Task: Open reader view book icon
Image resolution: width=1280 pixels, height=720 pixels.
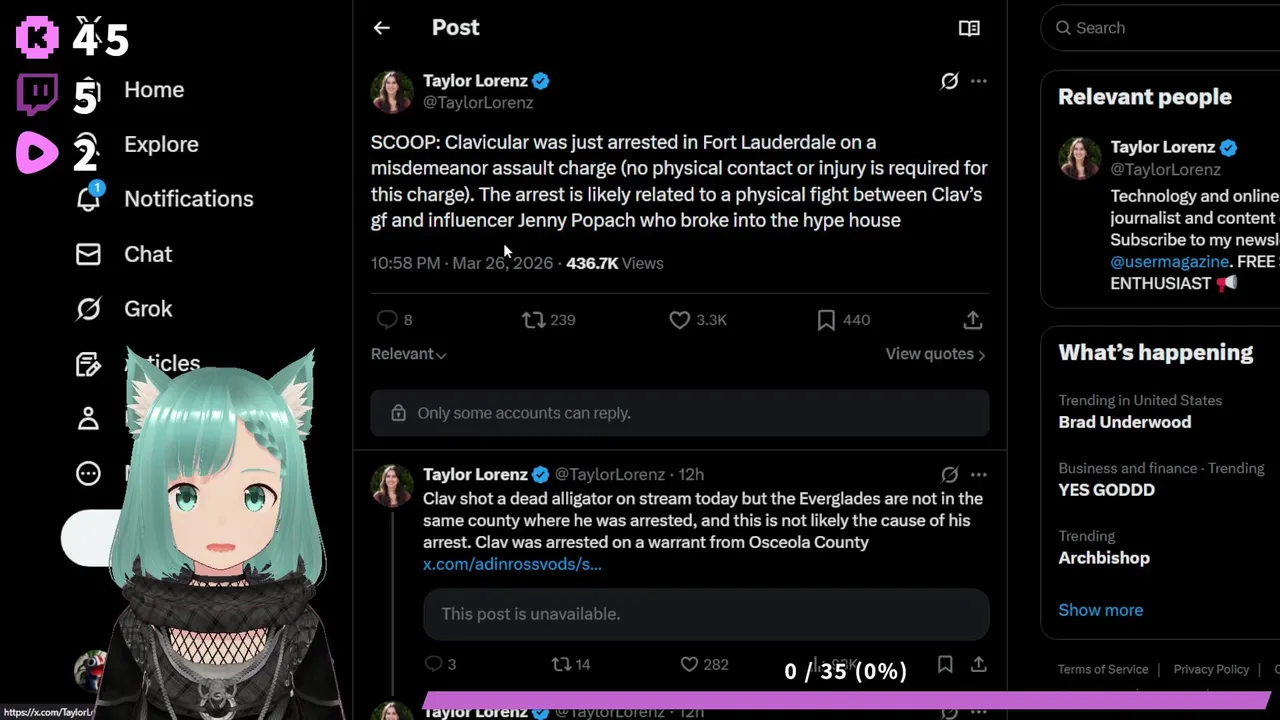Action: (x=969, y=28)
